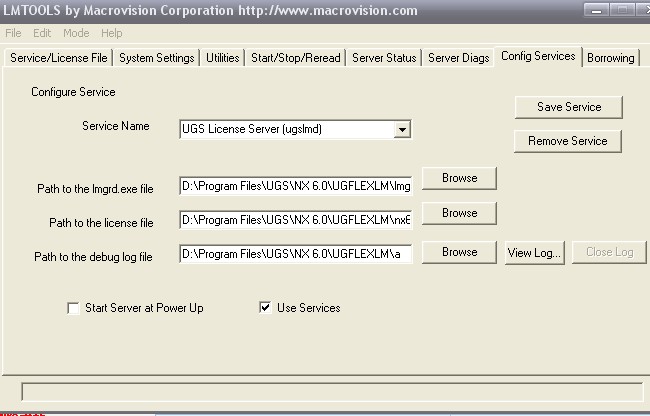Uncheck the Use Services checkbox
The image size is (650, 416).
click(265, 307)
